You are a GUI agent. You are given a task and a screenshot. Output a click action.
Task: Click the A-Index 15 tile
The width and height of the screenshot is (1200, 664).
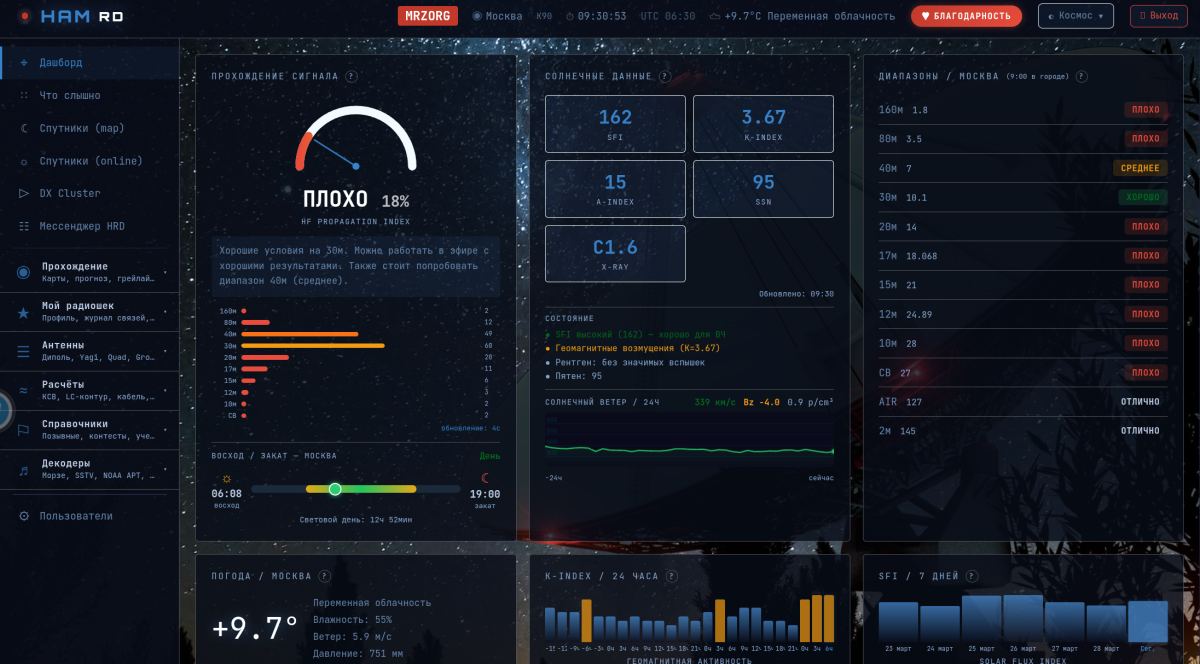point(615,189)
